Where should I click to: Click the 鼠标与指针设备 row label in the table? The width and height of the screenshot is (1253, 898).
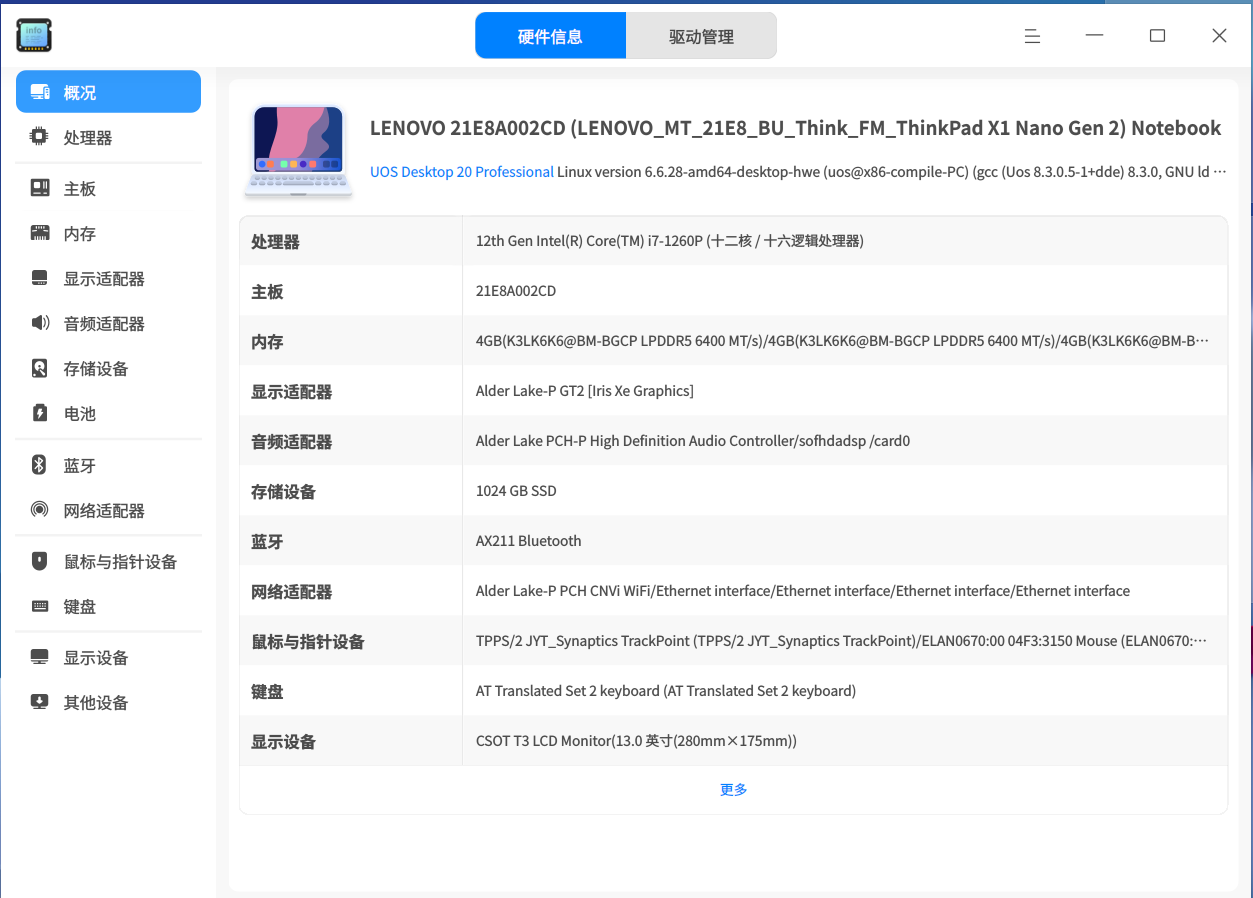coord(307,642)
